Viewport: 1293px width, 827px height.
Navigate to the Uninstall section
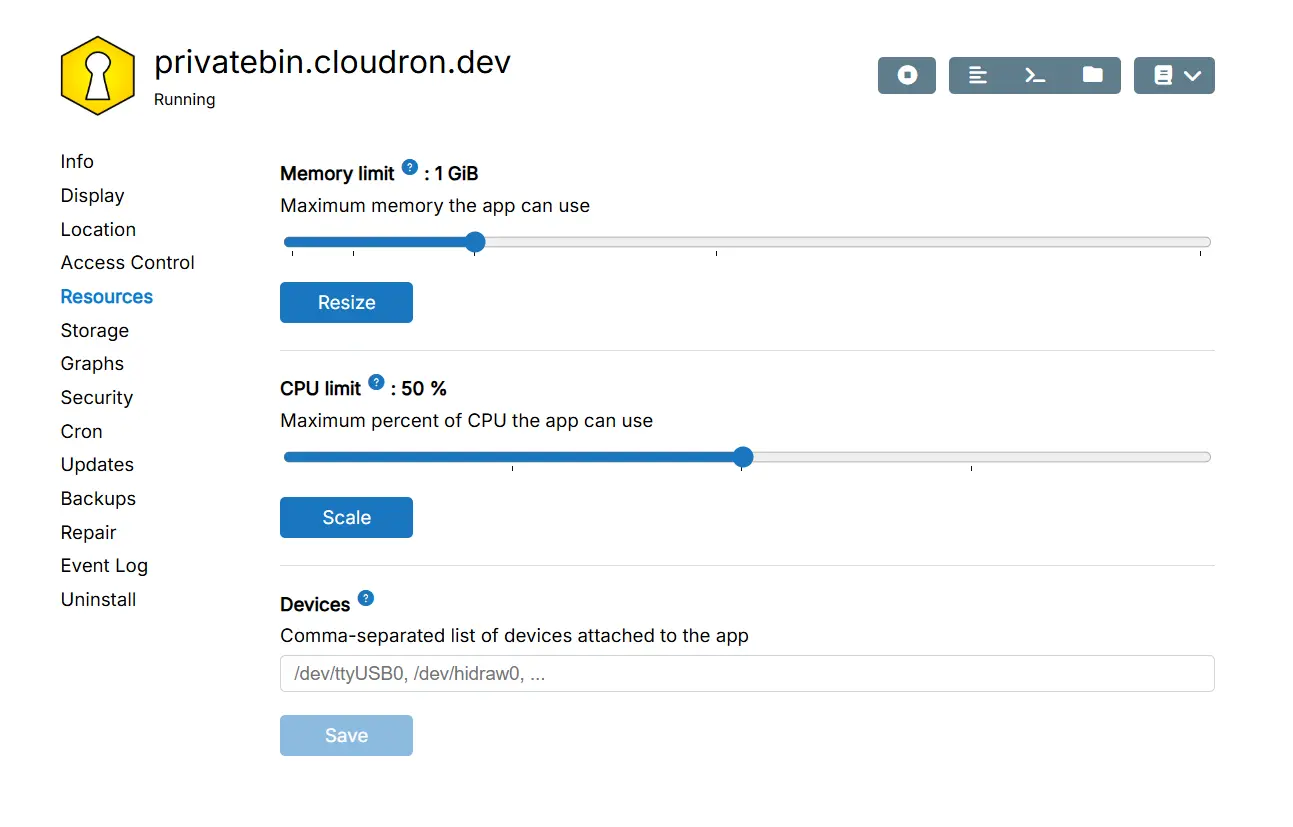[98, 600]
